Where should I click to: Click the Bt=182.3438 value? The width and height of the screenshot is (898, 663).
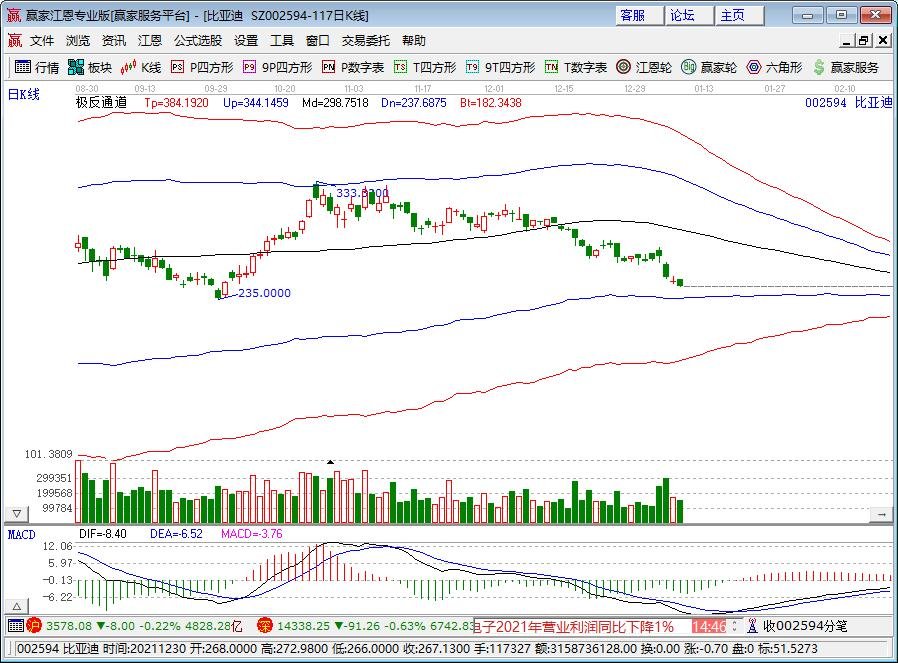(x=491, y=103)
